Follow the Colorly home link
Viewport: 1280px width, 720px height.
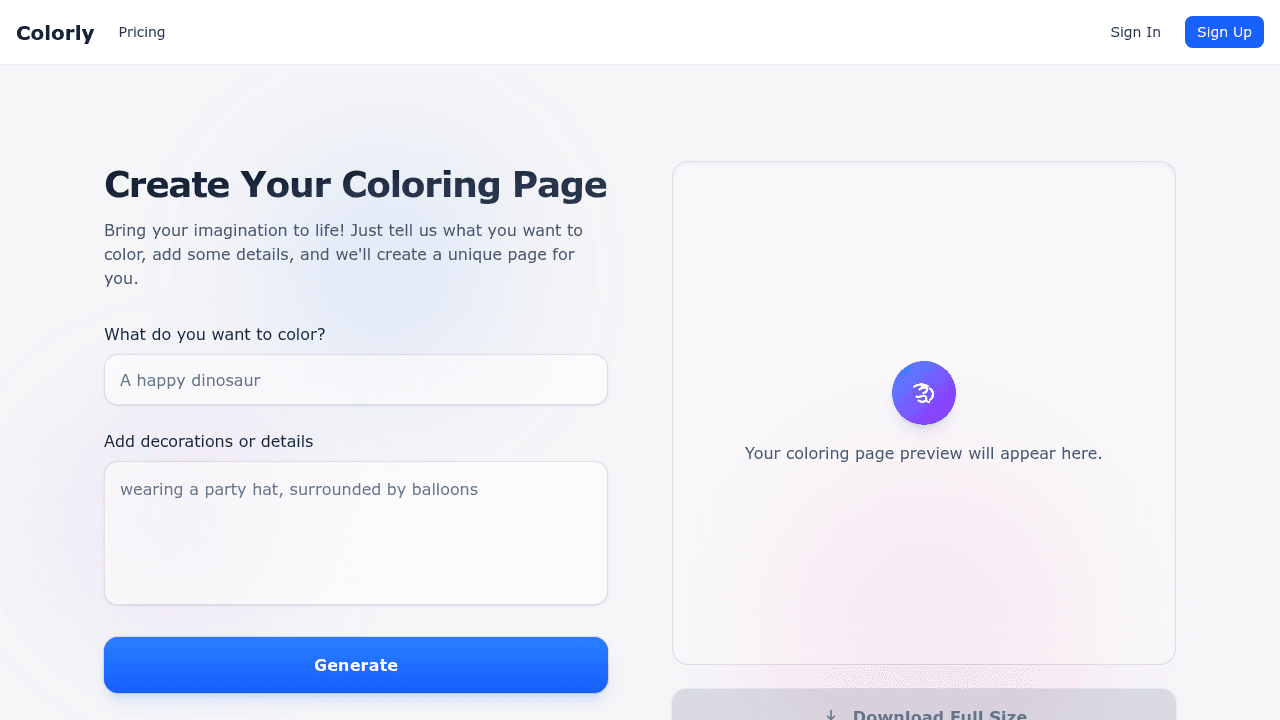point(55,32)
